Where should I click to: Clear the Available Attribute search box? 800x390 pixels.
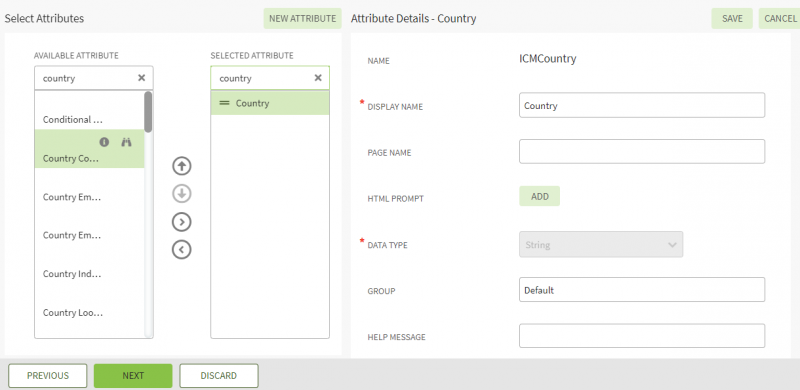pos(142,78)
